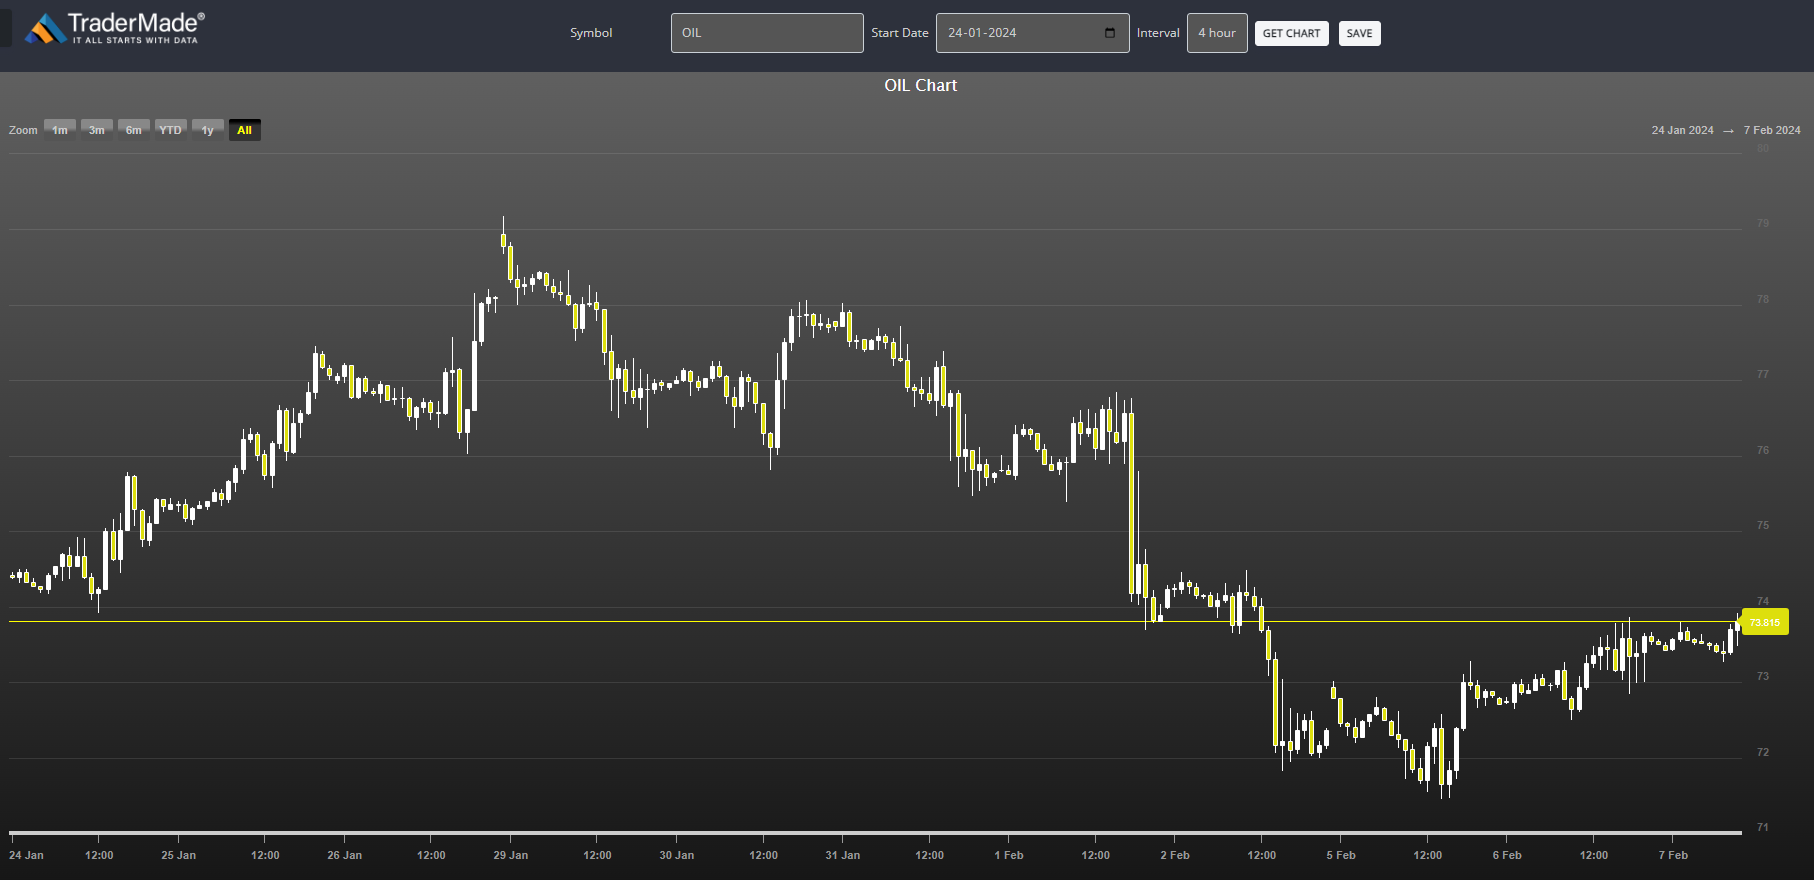Image resolution: width=1814 pixels, height=880 pixels.
Task: Click the 6 Feb x-axis label
Action: [x=1507, y=855]
